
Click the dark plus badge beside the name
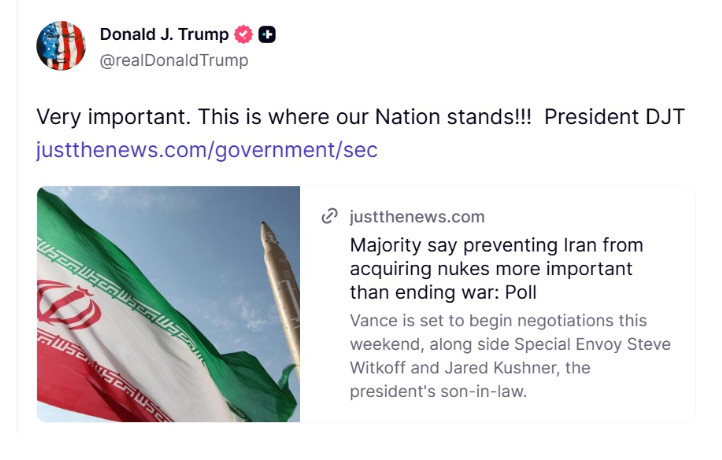coord(267,35)
